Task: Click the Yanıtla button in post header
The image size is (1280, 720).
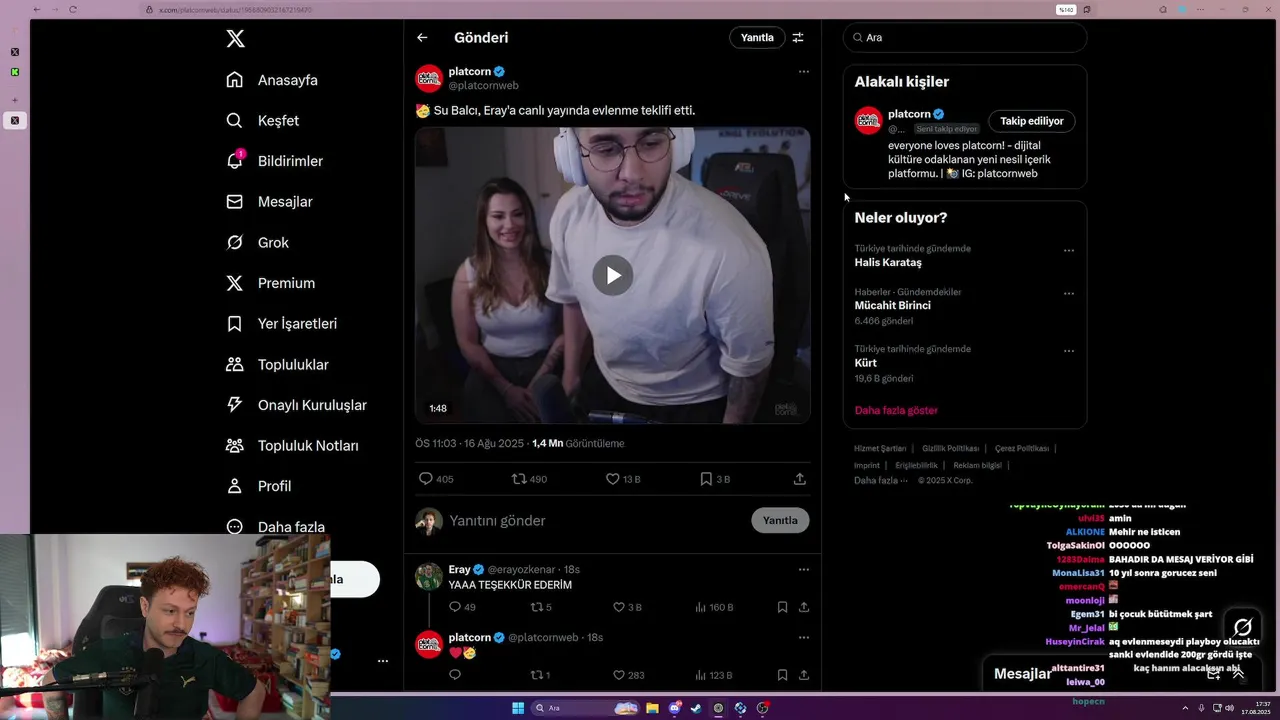Action: 757,38
